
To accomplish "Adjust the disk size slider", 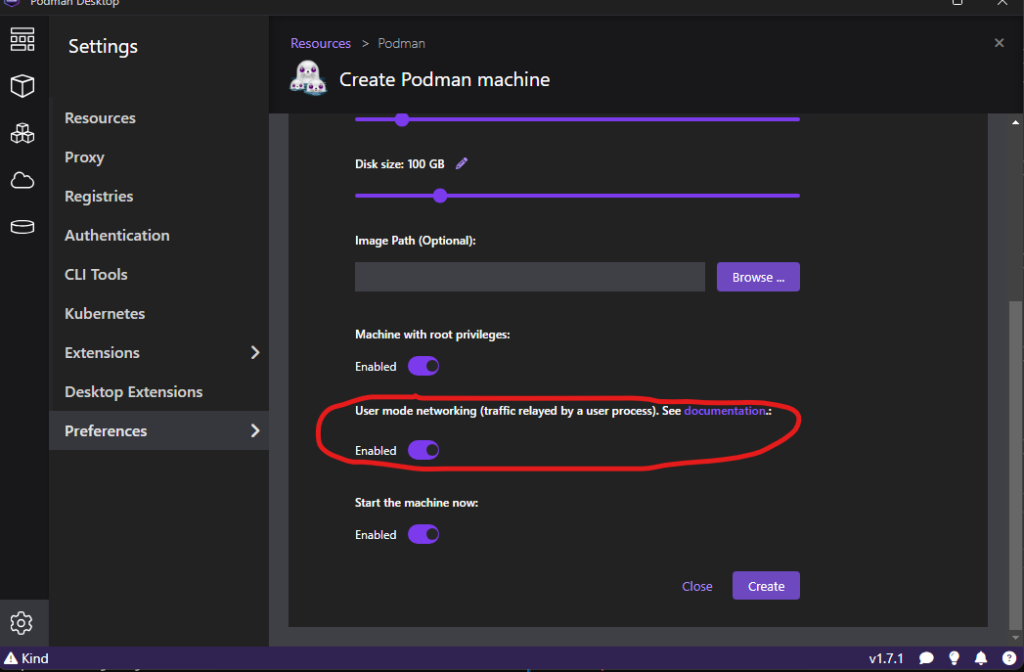I will (440, 195).
